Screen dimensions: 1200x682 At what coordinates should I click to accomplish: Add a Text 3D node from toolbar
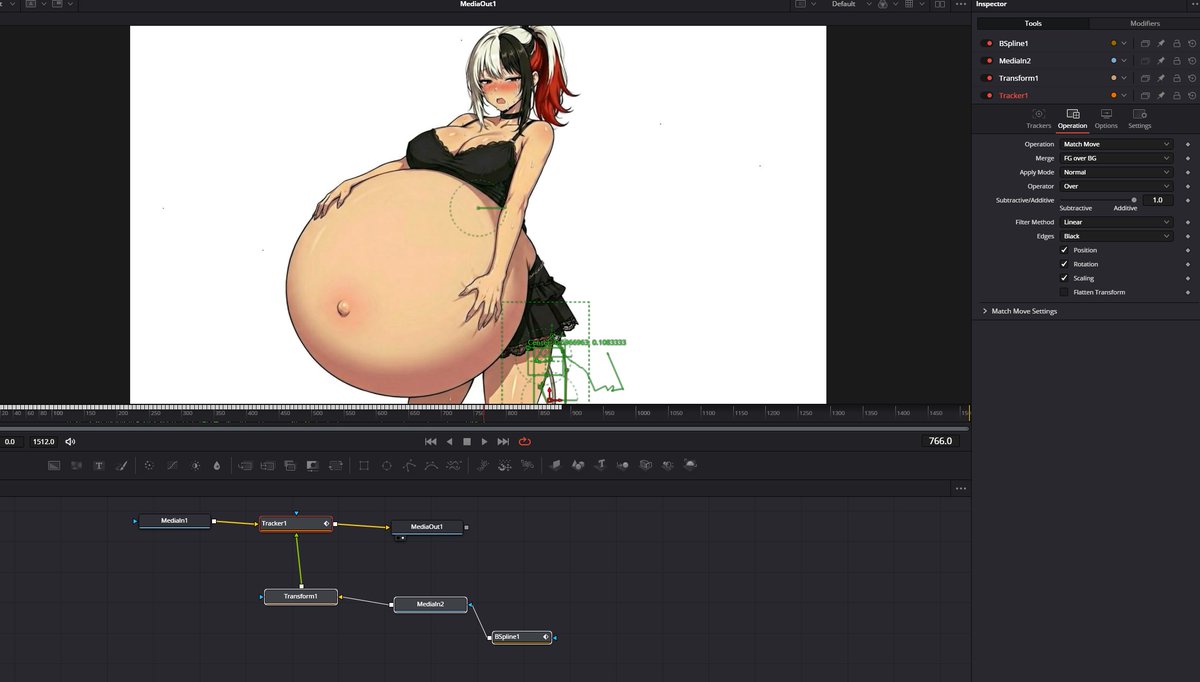coord(601,465)
